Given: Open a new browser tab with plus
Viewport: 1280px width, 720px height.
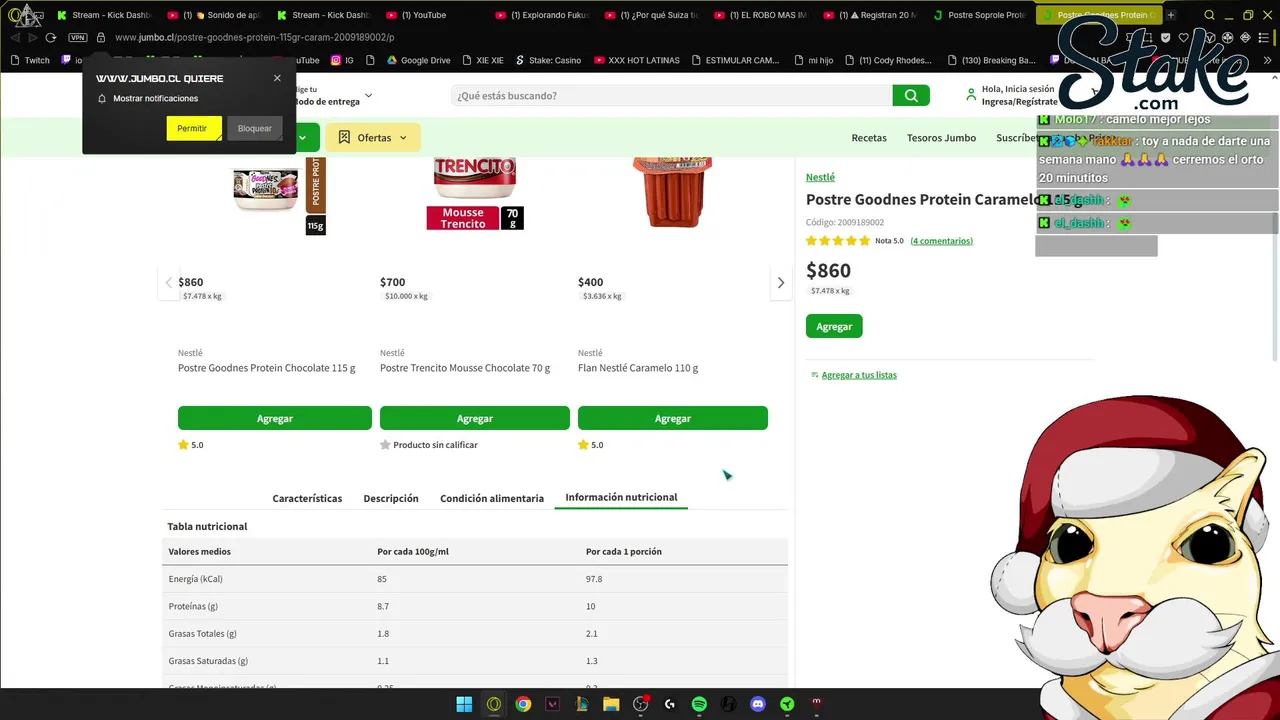Looking at the screenshot, I should [1171, 15].
